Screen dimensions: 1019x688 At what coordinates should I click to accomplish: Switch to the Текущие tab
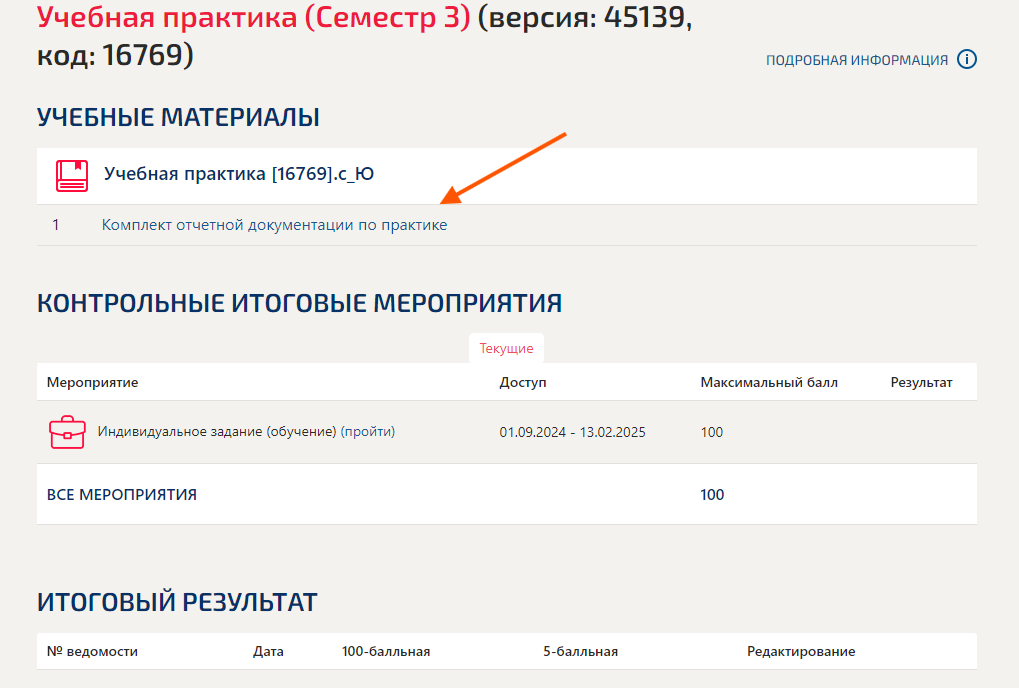[506, 348]
